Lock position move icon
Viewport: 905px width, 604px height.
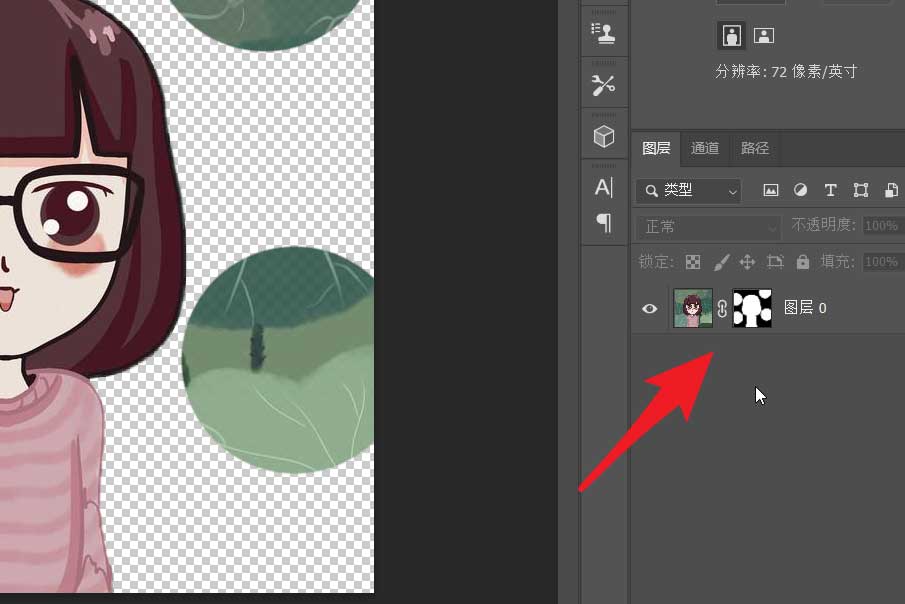click(x=747, y=262)
